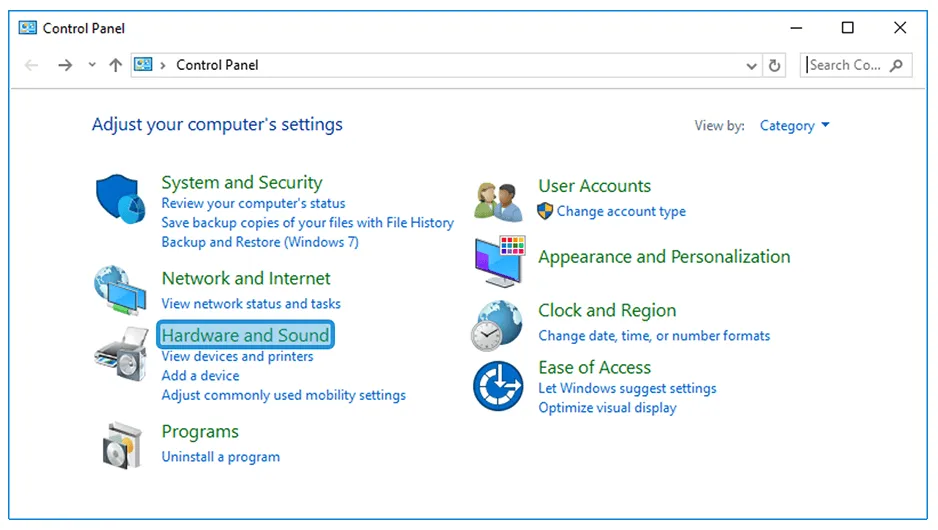Open the View by Category dropdown
Screen dimensions: 938x530
click(x=794, y=126)
